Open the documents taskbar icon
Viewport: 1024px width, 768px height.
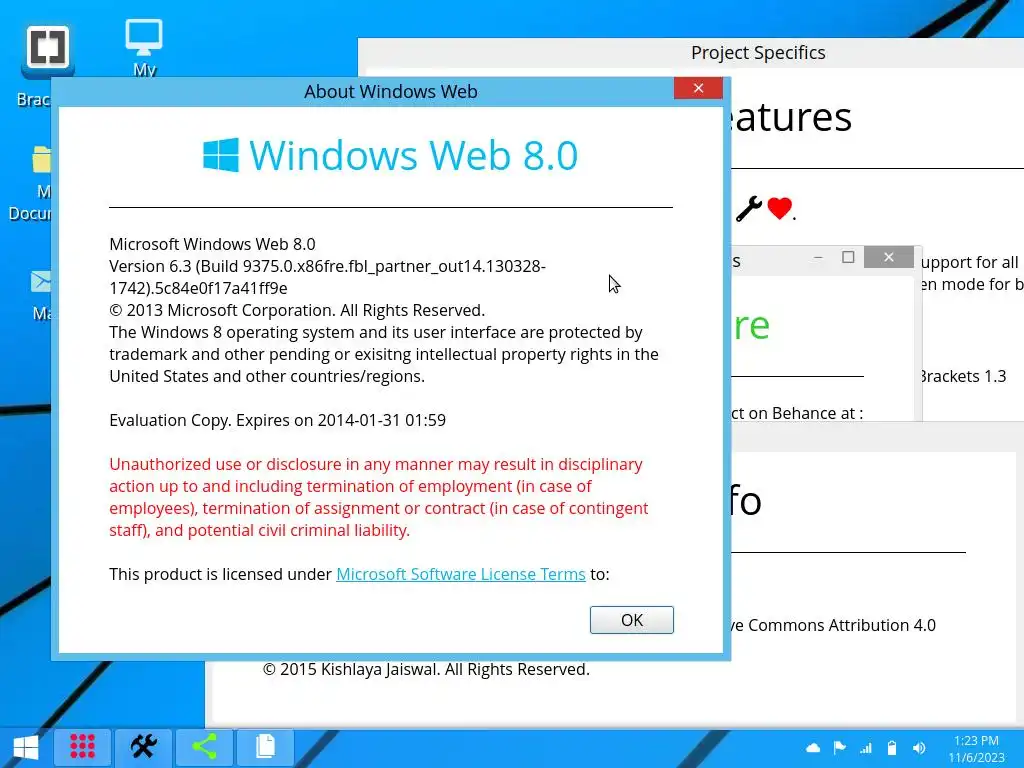click(265, 746)
